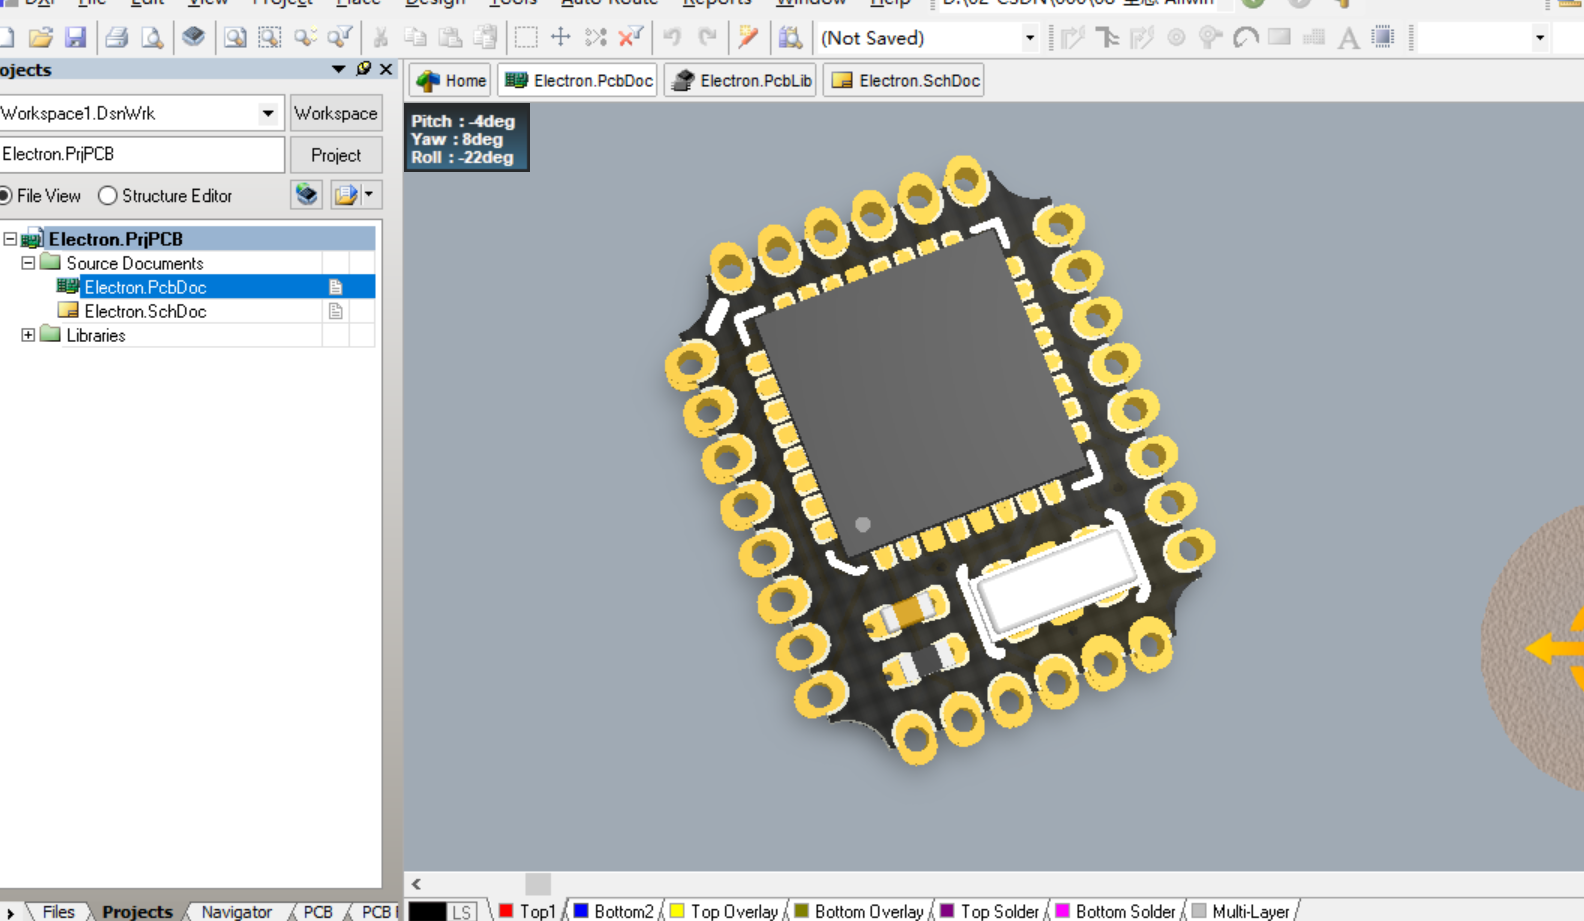This screenshot has height=921, width=1584.
Task: Open the (Not Saved) filter dropdown
Action: [x=1030, y=38]
